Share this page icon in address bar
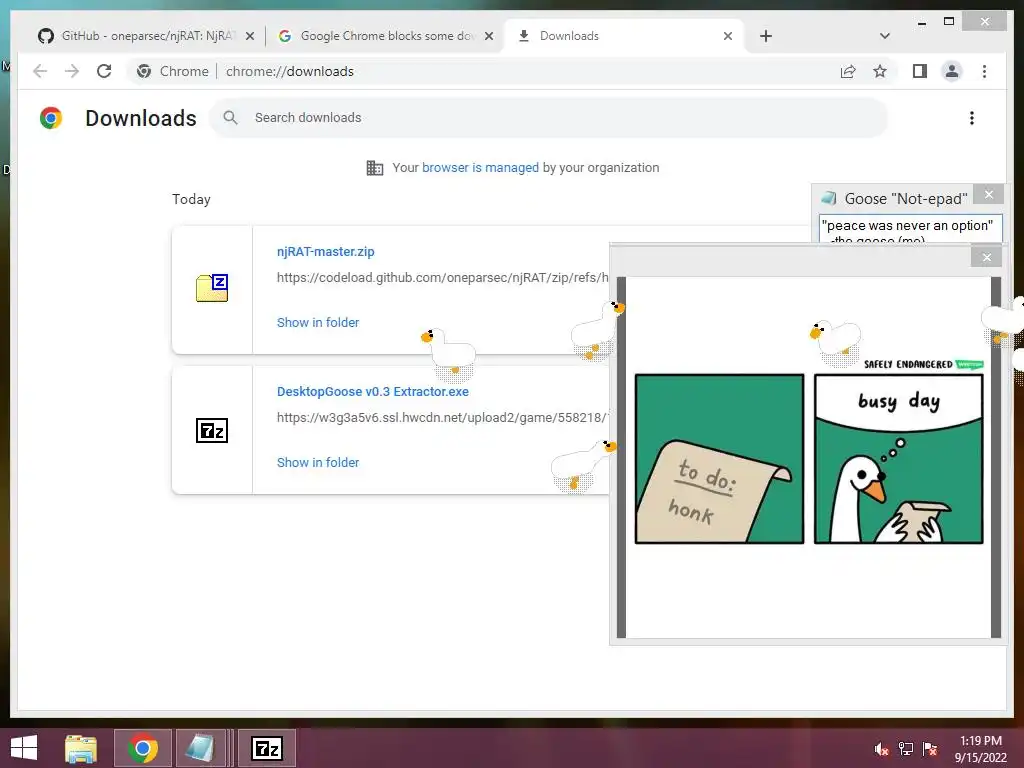1024x768 pixels. click(x=848, y=71)
